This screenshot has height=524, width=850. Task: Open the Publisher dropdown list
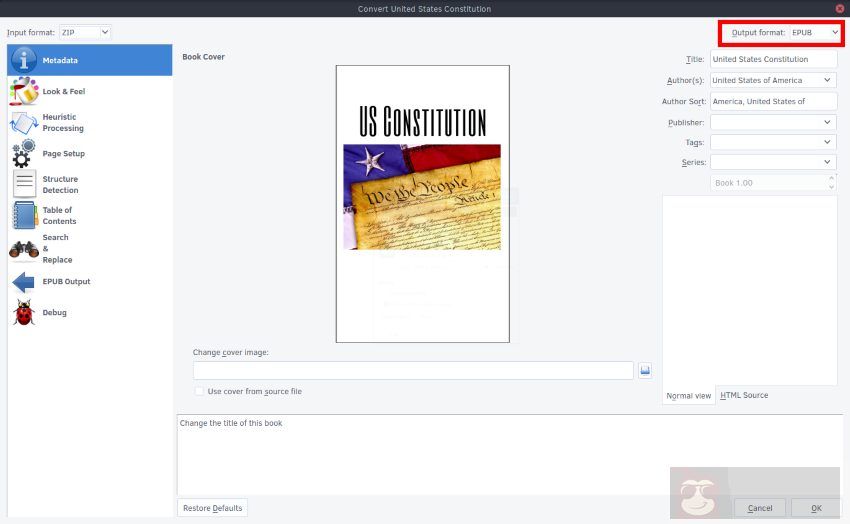pyautogui.click(x=827, y=122)
